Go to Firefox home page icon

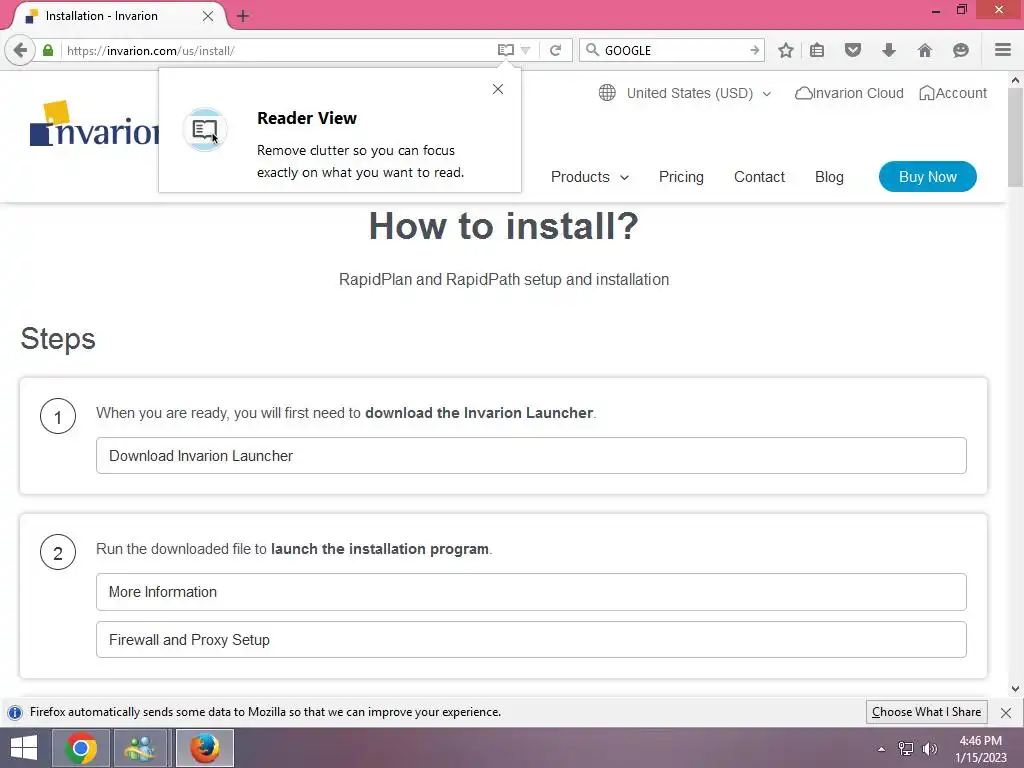[x=925, y=50]
